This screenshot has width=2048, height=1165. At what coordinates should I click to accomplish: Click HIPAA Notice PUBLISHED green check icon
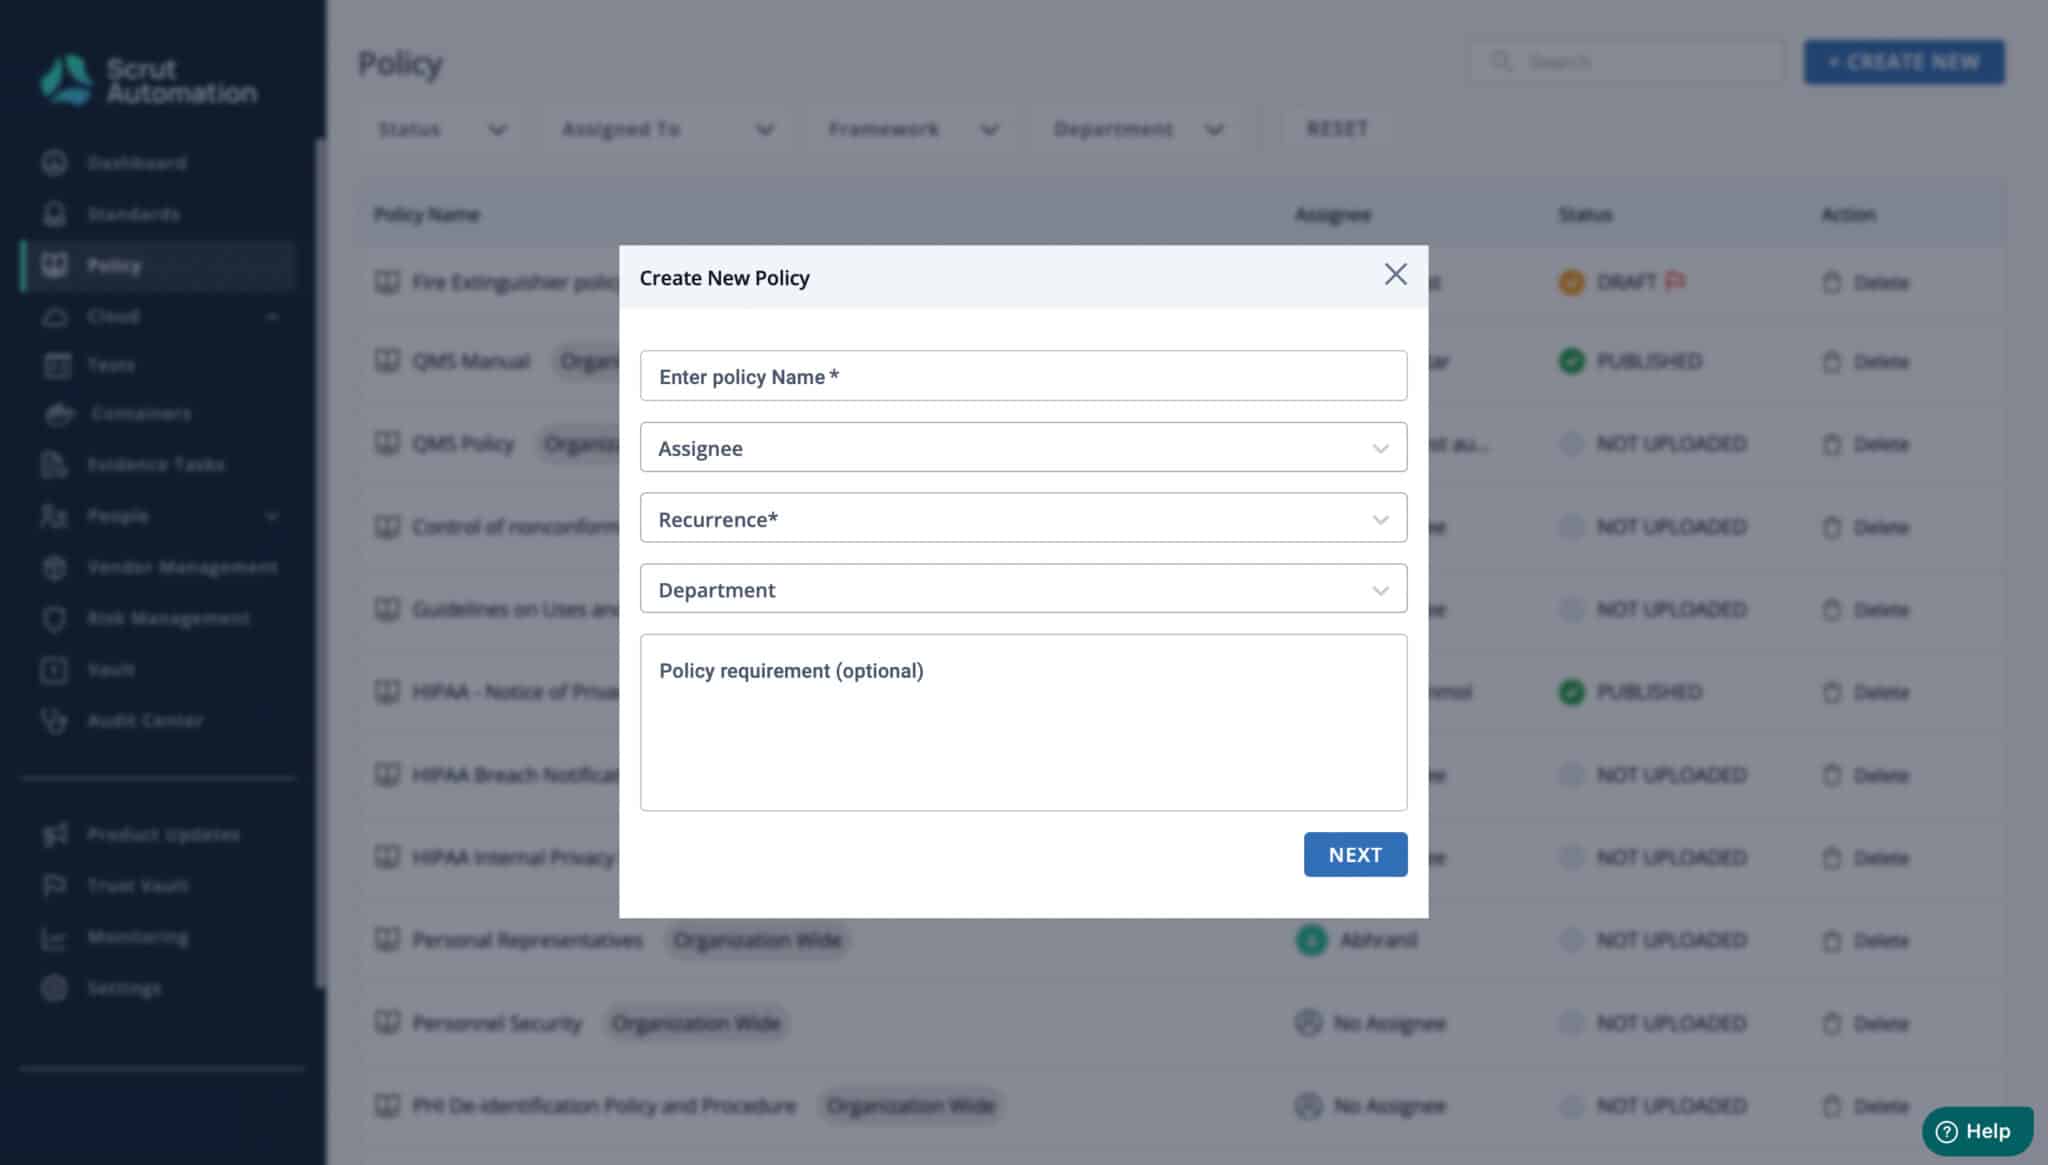[1571, 692]
